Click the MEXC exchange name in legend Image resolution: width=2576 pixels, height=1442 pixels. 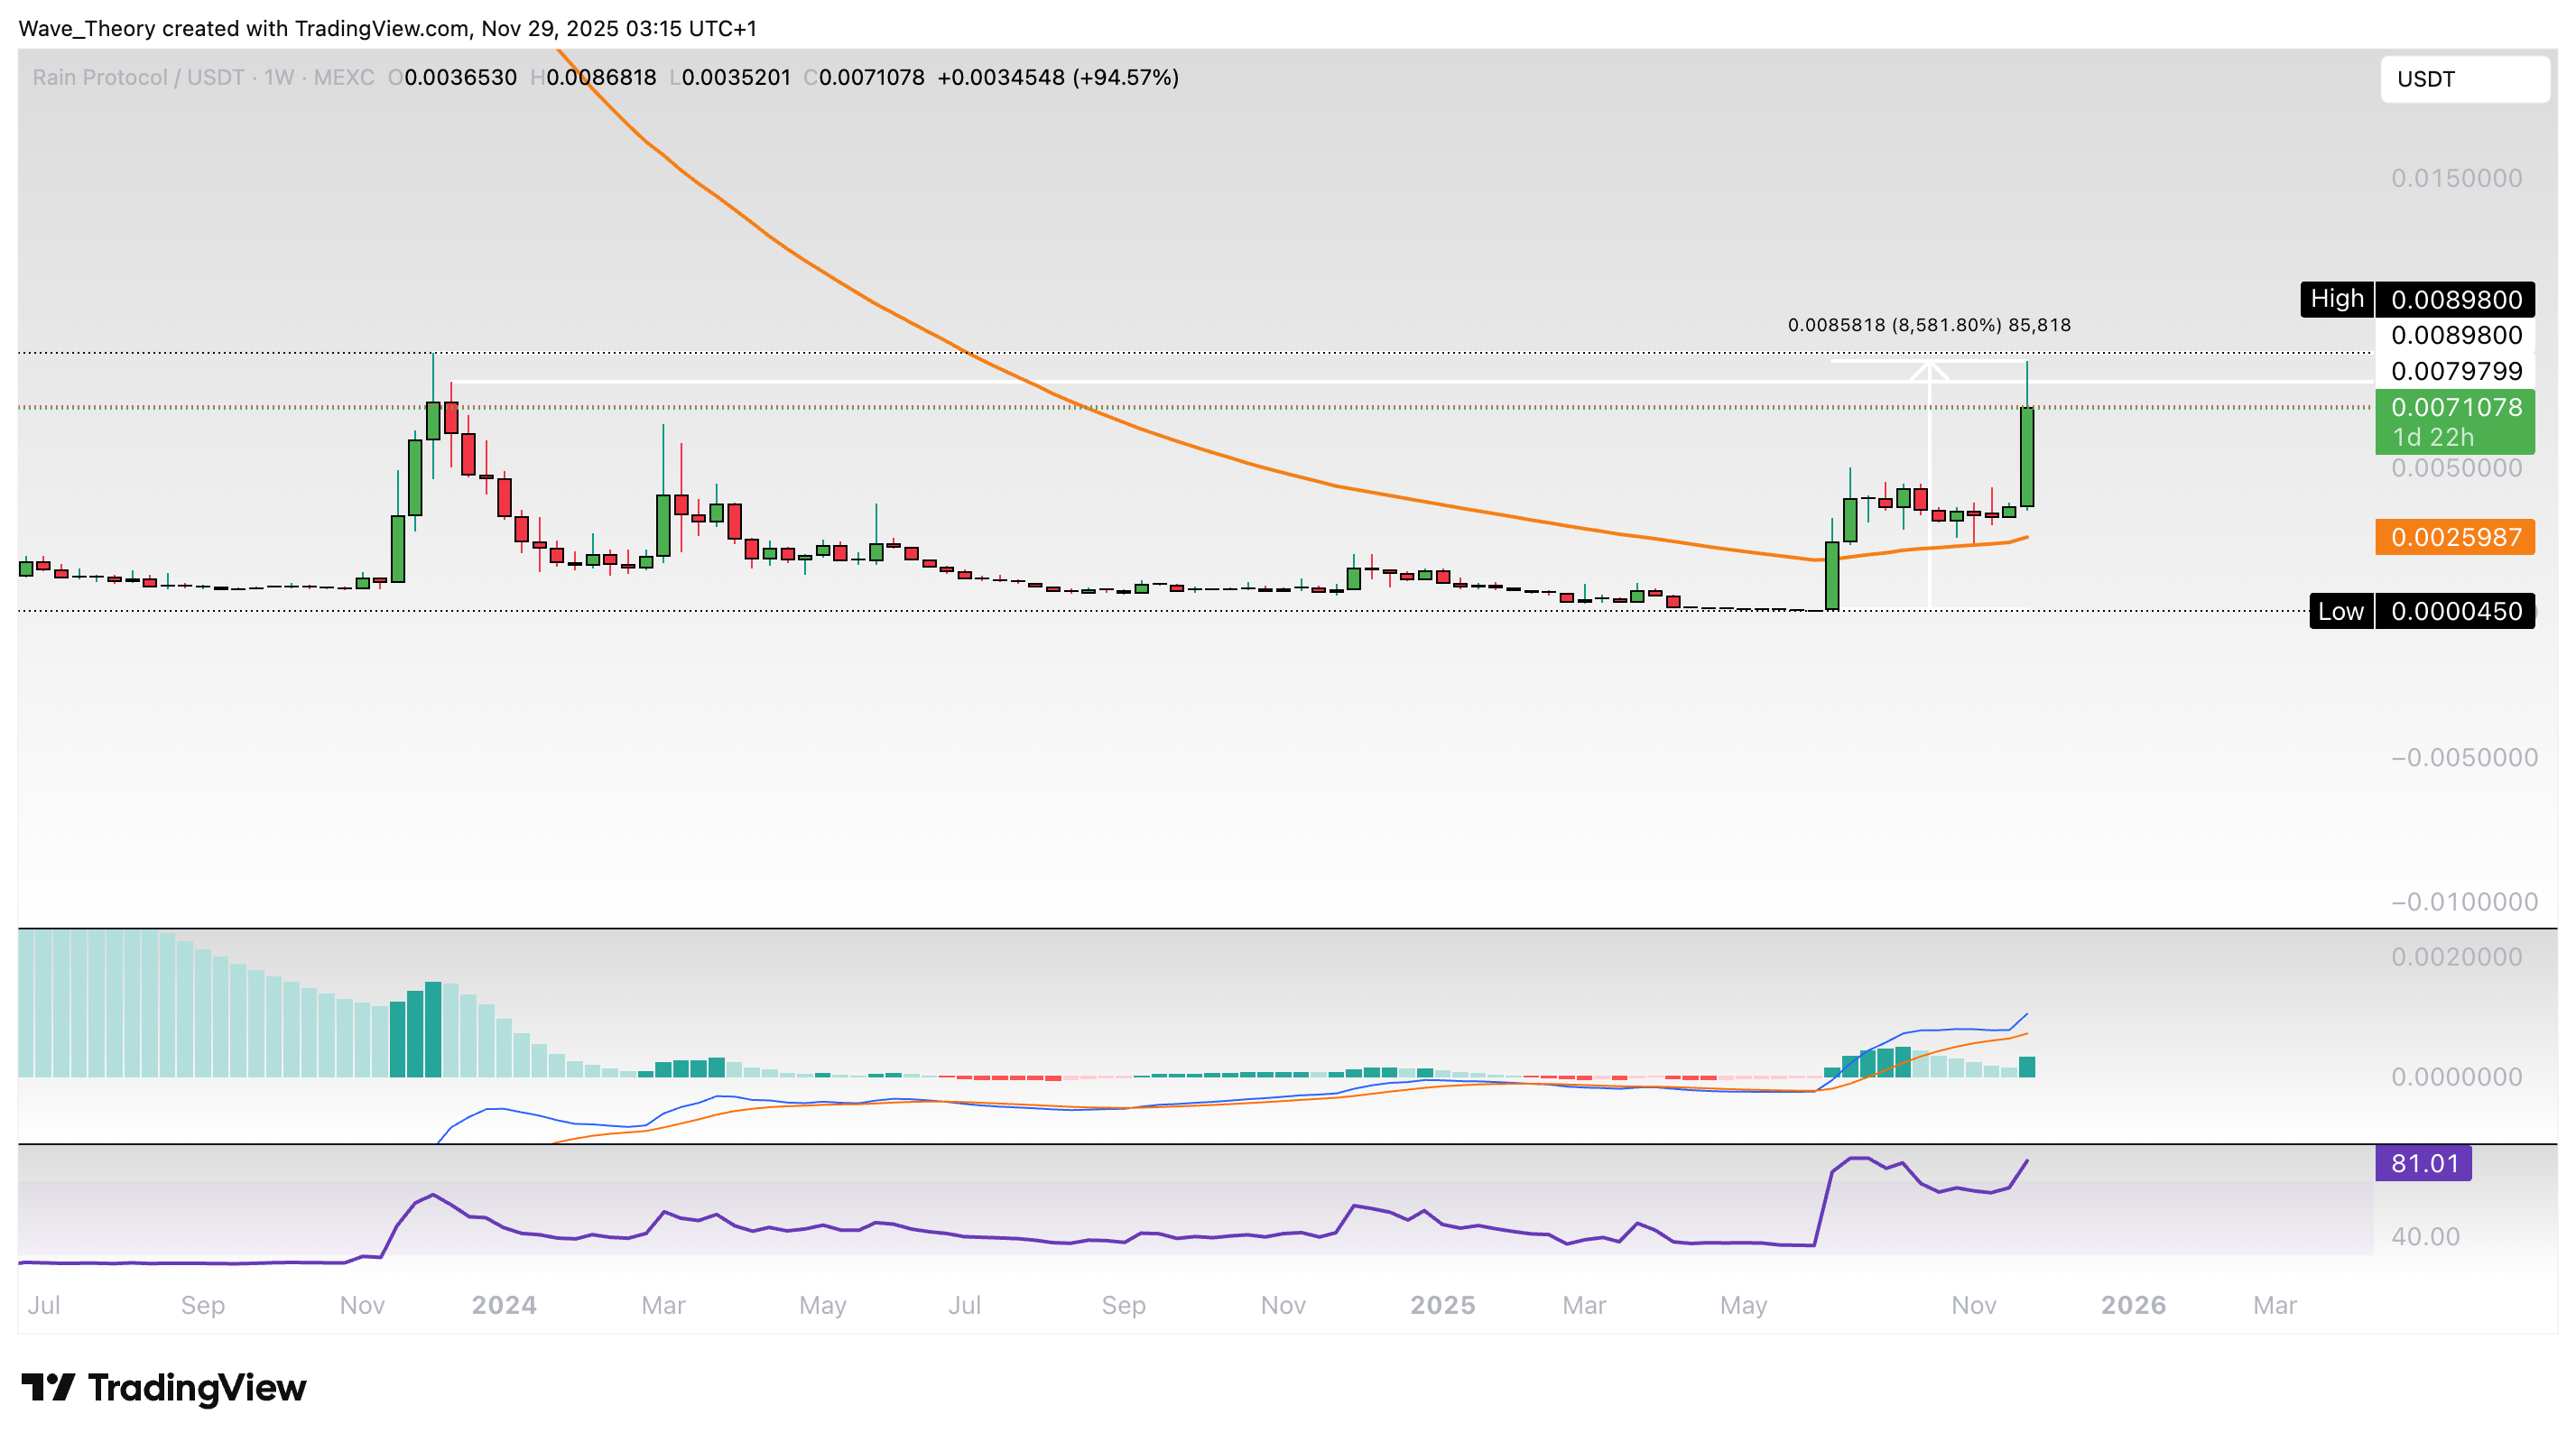(x=344, y=77)
